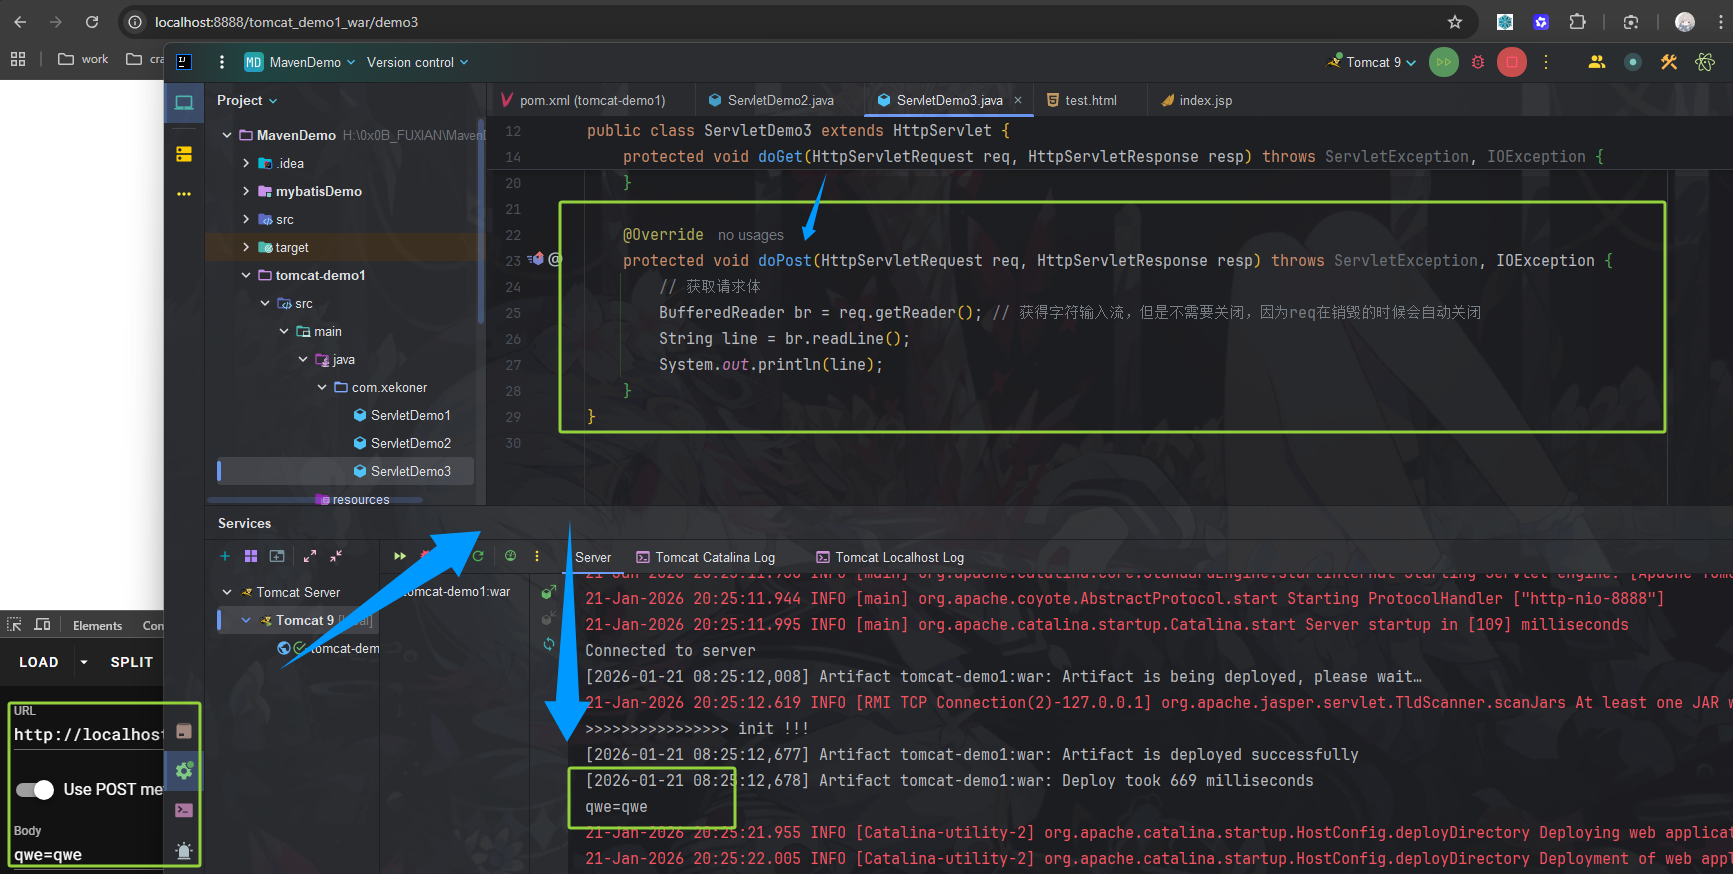Refresh the deployed artifact

[x=548, y=645]
